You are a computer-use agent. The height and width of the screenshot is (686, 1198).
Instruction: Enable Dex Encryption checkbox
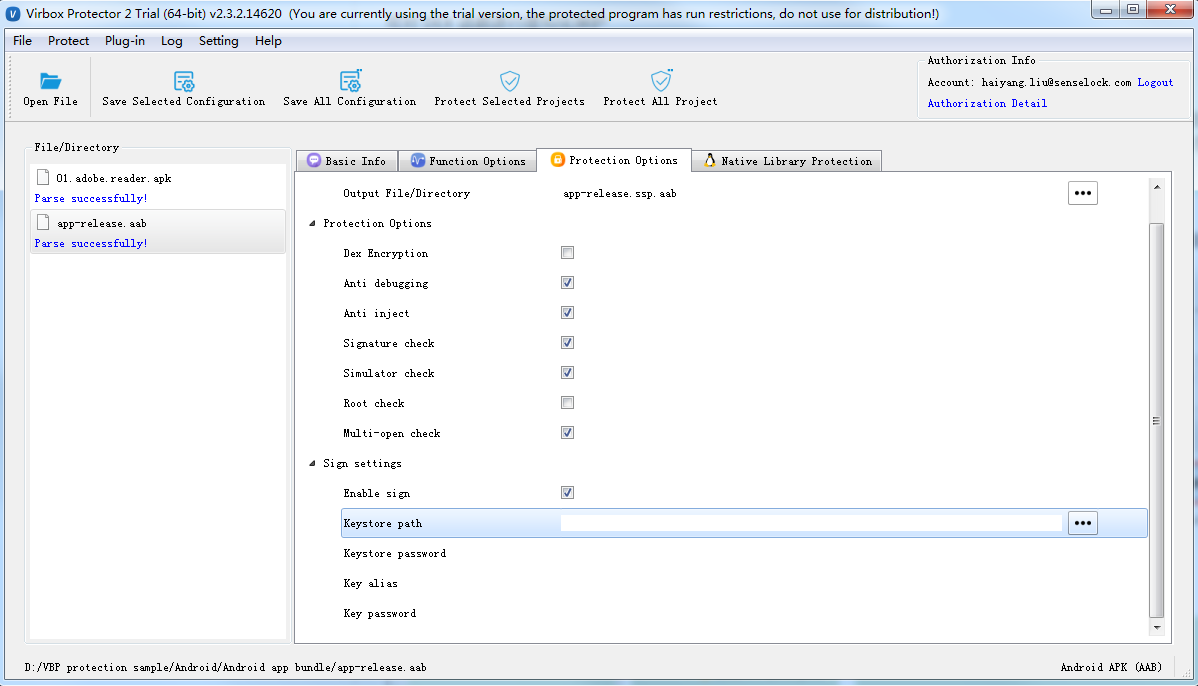pyautogui.click(x=567, y=253)
